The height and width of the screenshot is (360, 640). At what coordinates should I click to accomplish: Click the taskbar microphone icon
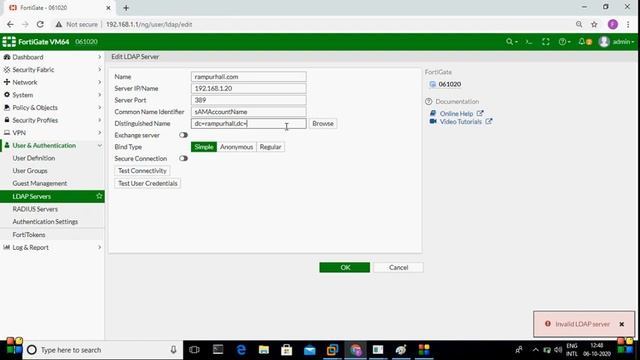[173, 350]
